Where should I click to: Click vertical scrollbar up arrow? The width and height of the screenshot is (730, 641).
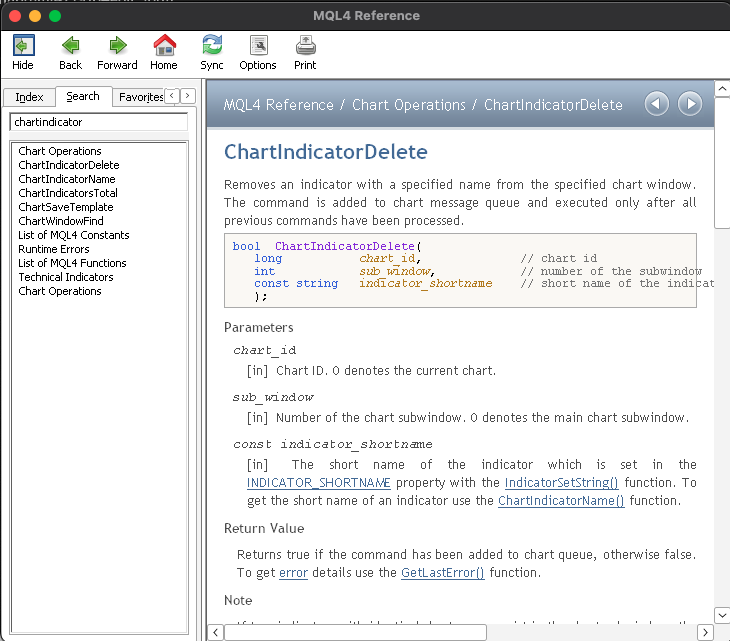[722, 88]
